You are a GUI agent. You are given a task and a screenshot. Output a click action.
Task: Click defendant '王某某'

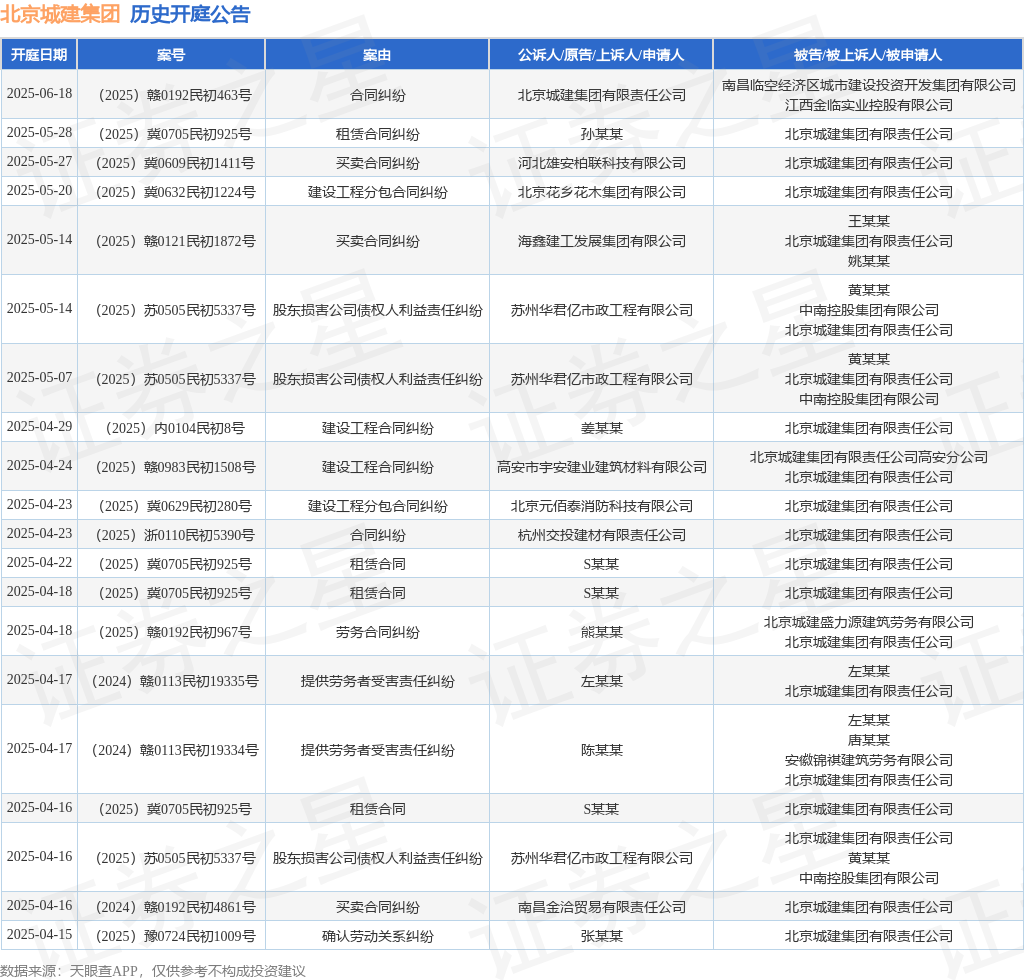click(869, 221)
